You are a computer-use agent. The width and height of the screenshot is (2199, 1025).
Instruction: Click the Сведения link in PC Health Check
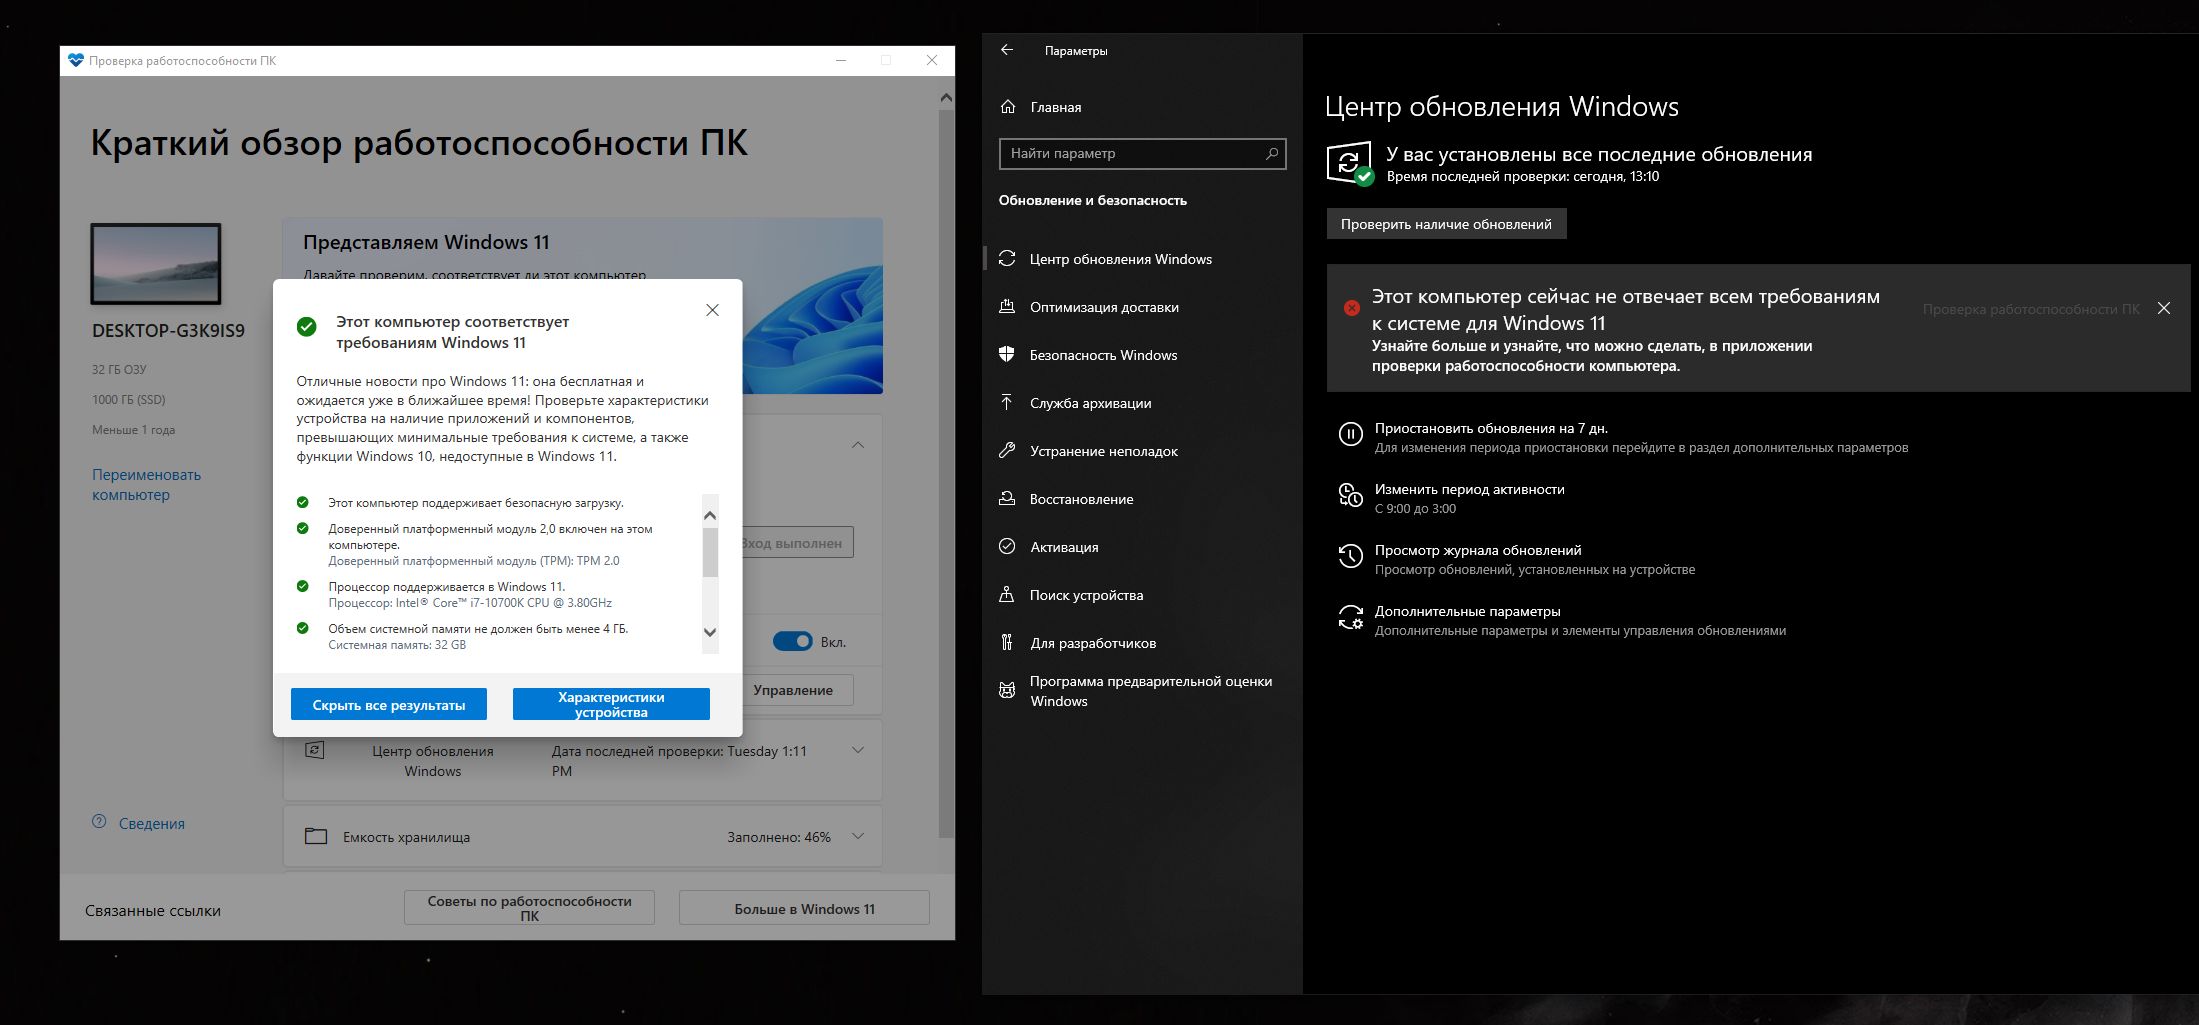(x=152, y=823)
